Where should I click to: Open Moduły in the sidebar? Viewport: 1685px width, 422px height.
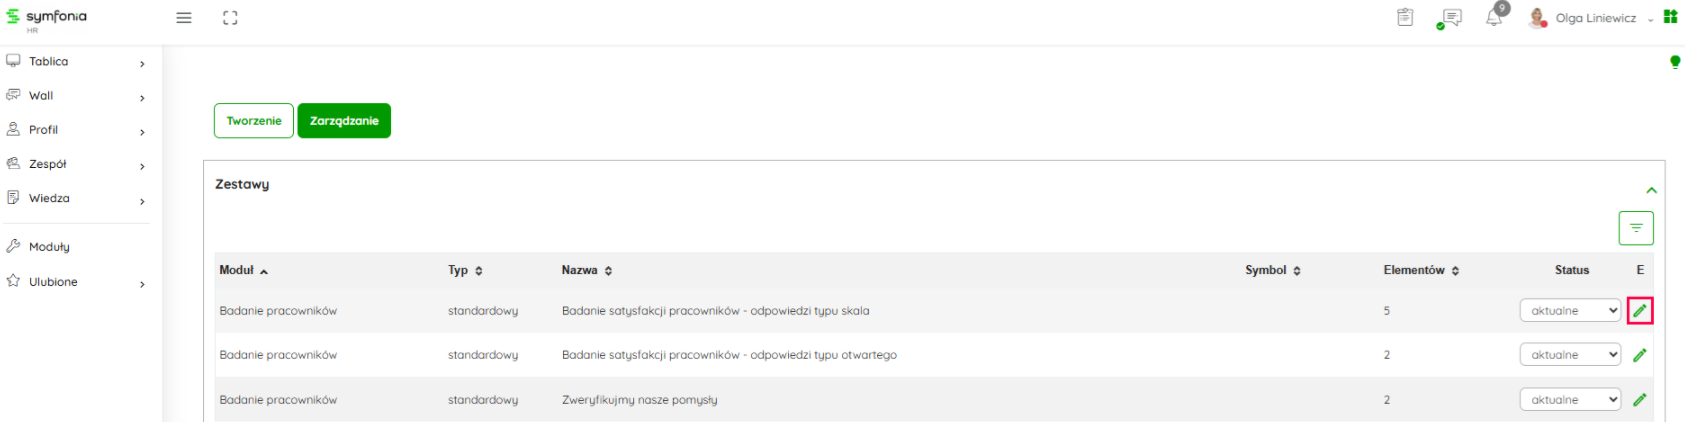(x=49, y=247)
